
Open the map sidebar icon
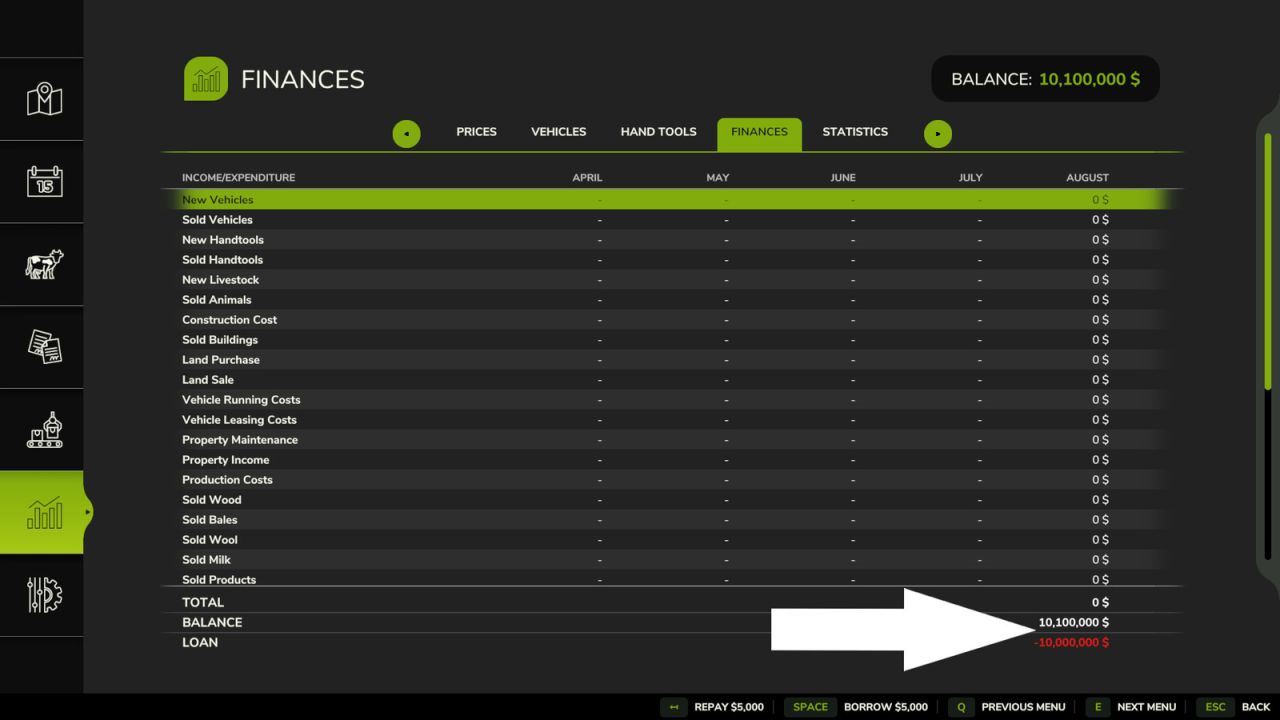click(44, 99)
